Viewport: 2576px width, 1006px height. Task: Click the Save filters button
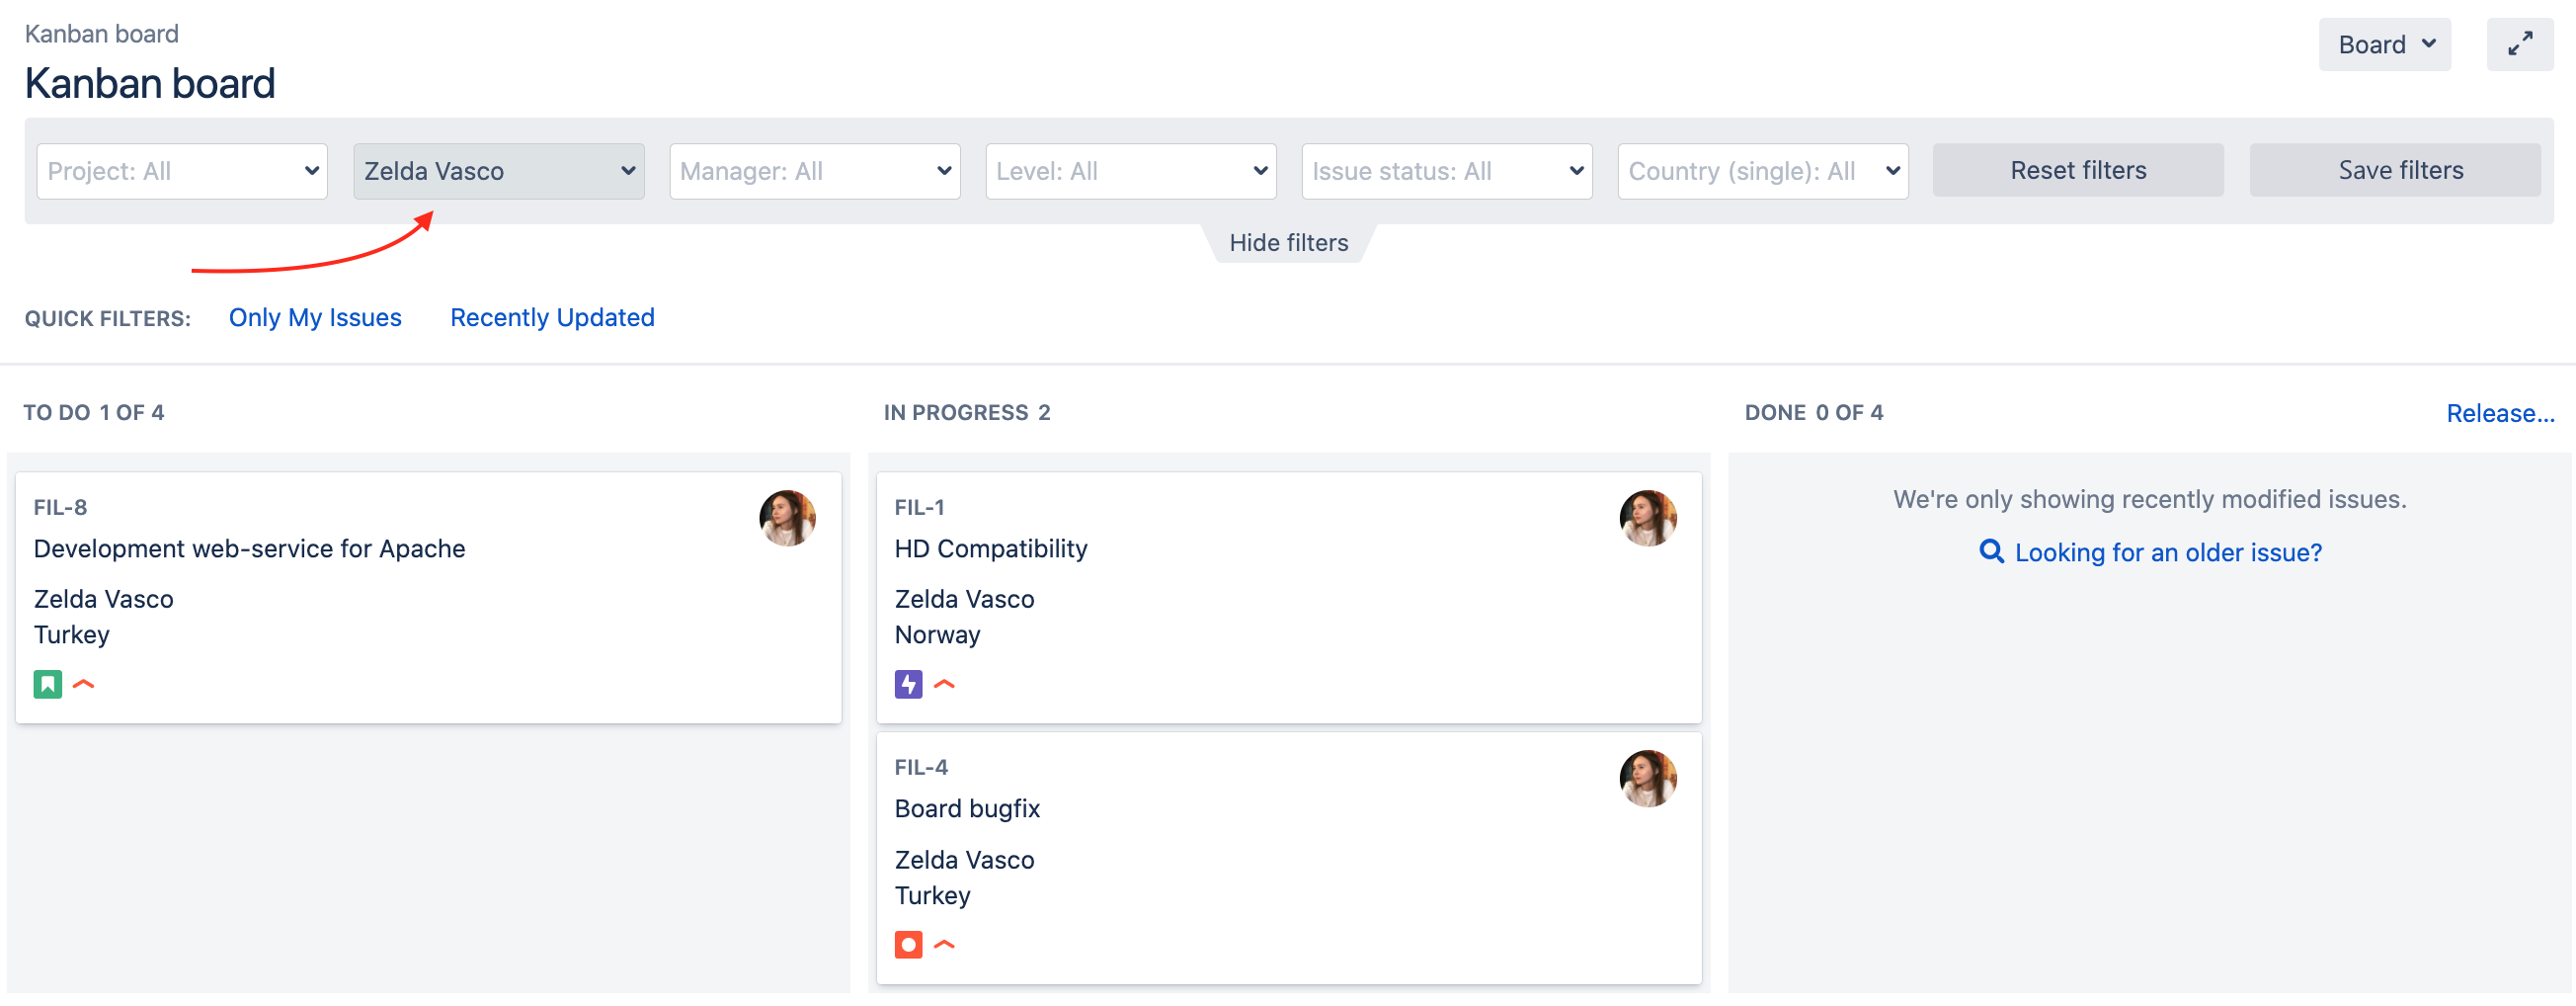click(2399, 170)
